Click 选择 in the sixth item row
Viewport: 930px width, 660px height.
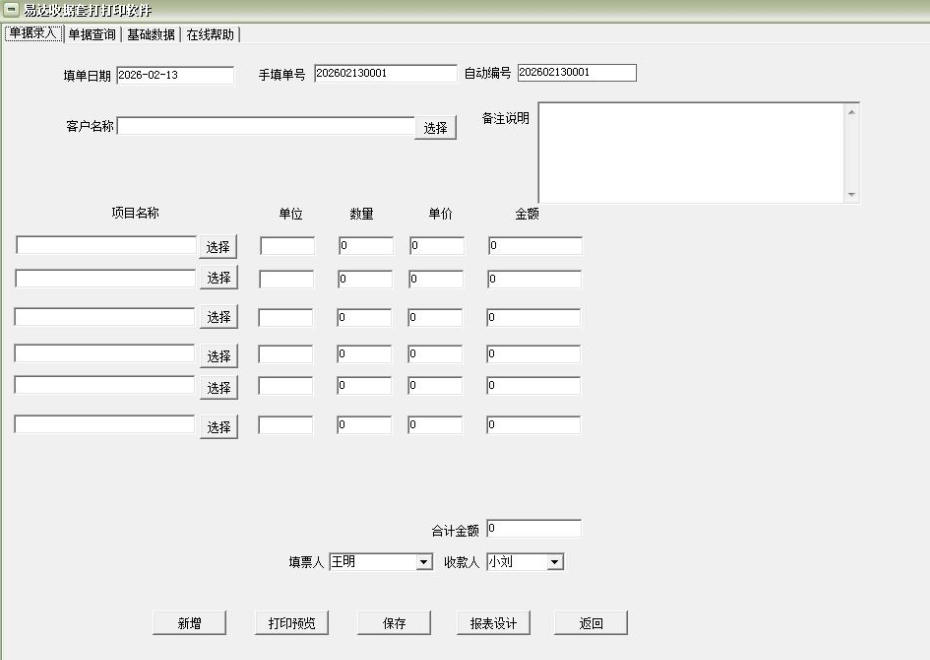pyautogui.click(x=218, y=426)
